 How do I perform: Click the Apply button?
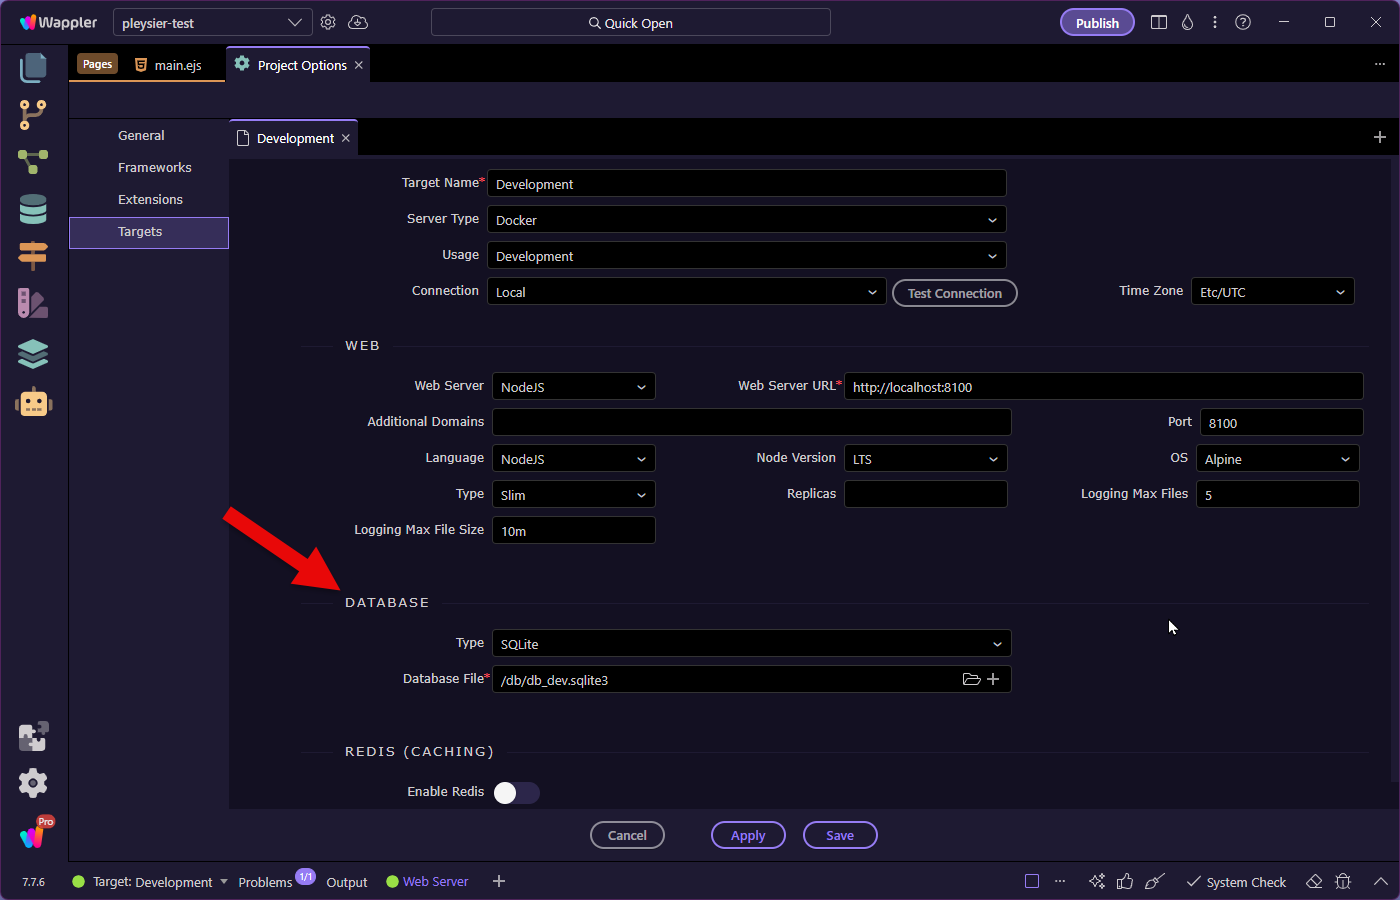[748, 835]
